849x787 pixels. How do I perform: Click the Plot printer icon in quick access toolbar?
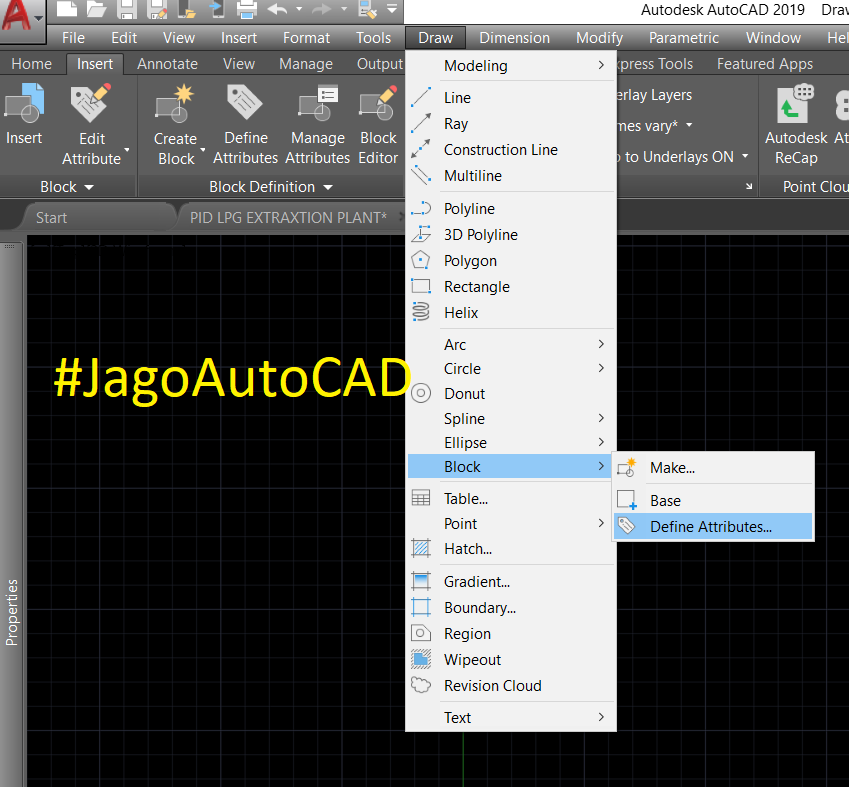pyautogui.click(x=247, y=9)
